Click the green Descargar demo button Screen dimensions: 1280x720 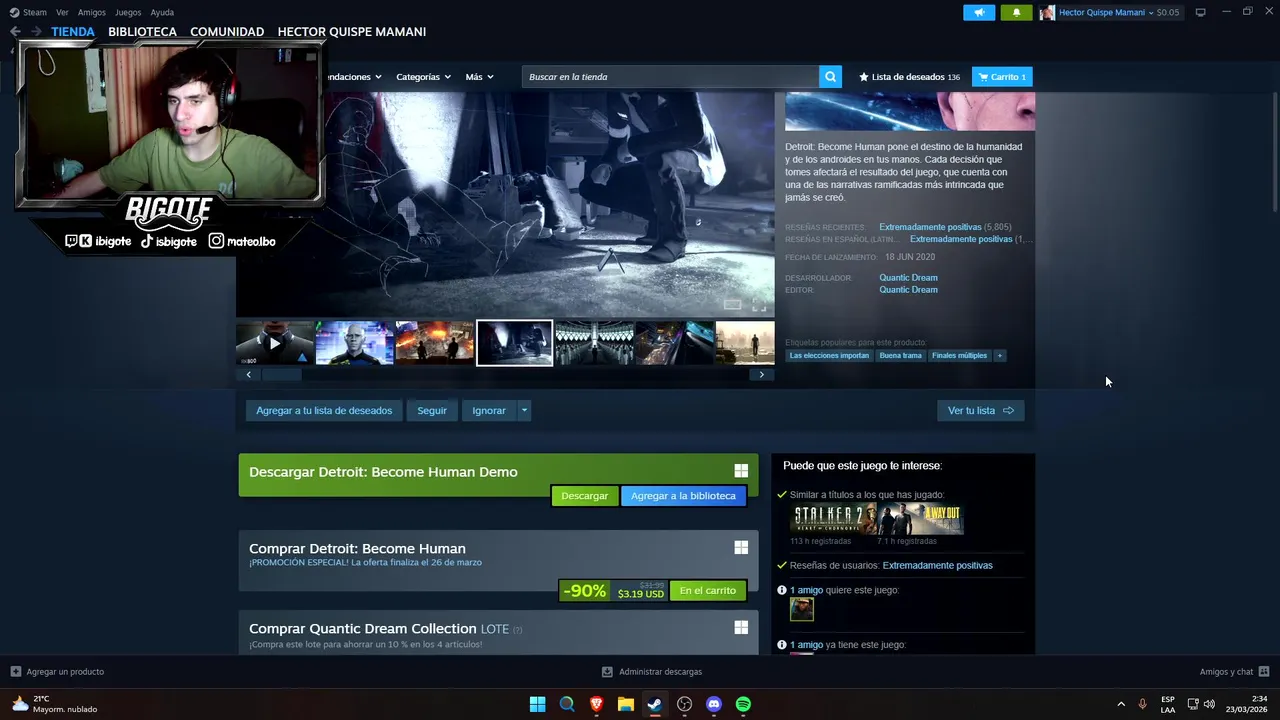tap(585, 496)
